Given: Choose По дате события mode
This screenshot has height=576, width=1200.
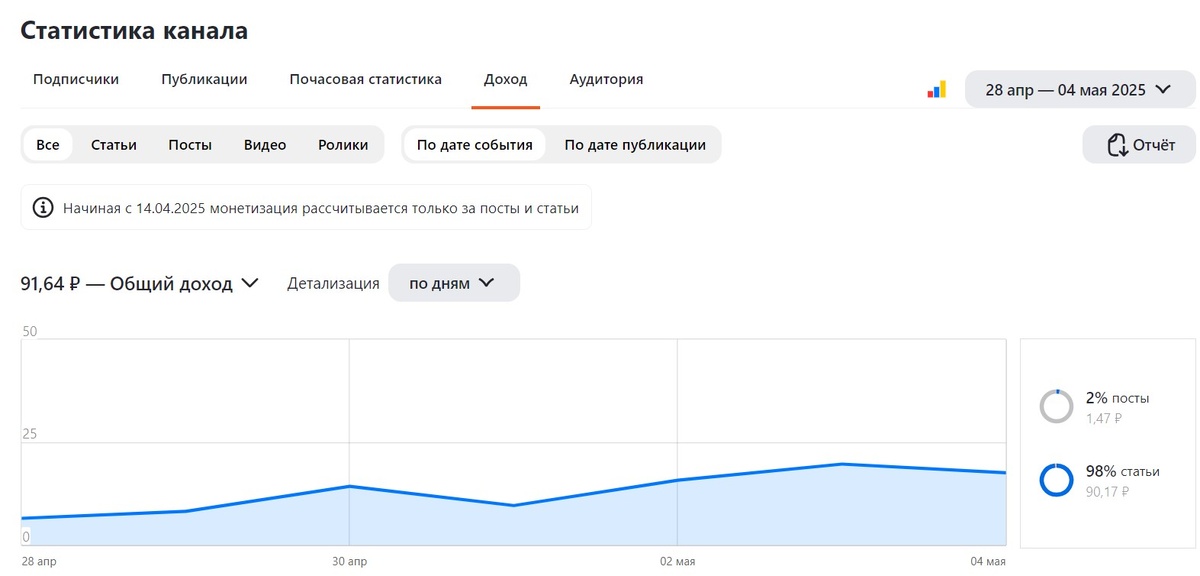Looking at the screenshot, I should click(x=474, y=145).
